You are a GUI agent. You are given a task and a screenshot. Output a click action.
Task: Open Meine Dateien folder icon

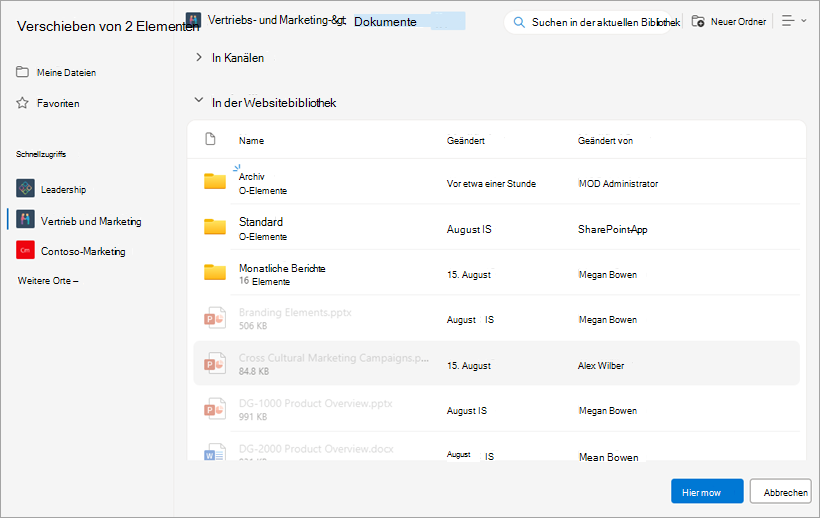click(22, 72)
